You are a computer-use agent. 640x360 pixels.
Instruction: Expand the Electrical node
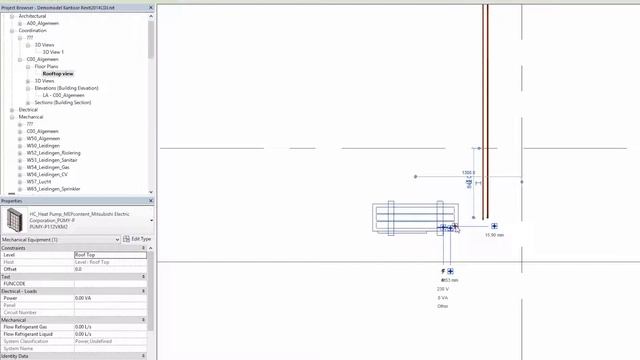[x=12, y=110]
